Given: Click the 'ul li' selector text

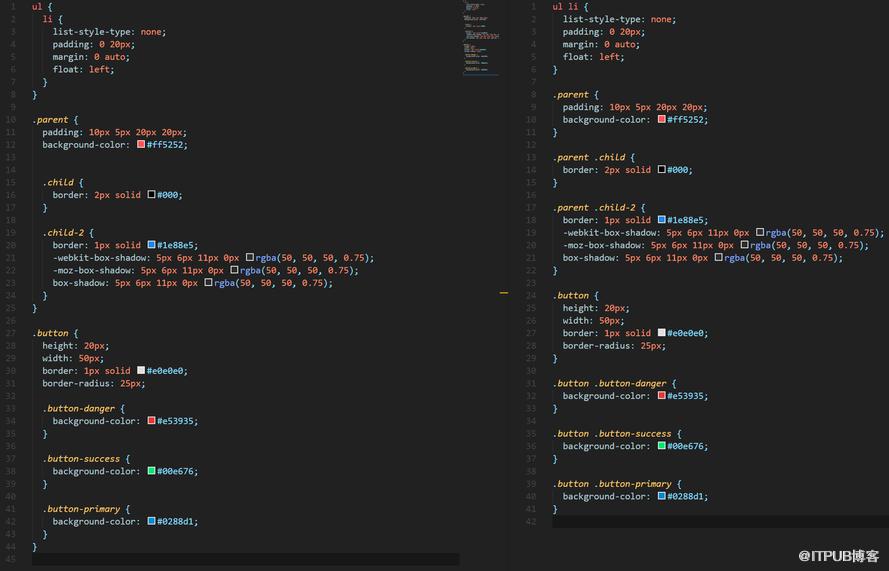Looking at the screenshot, I should [565, 7].
